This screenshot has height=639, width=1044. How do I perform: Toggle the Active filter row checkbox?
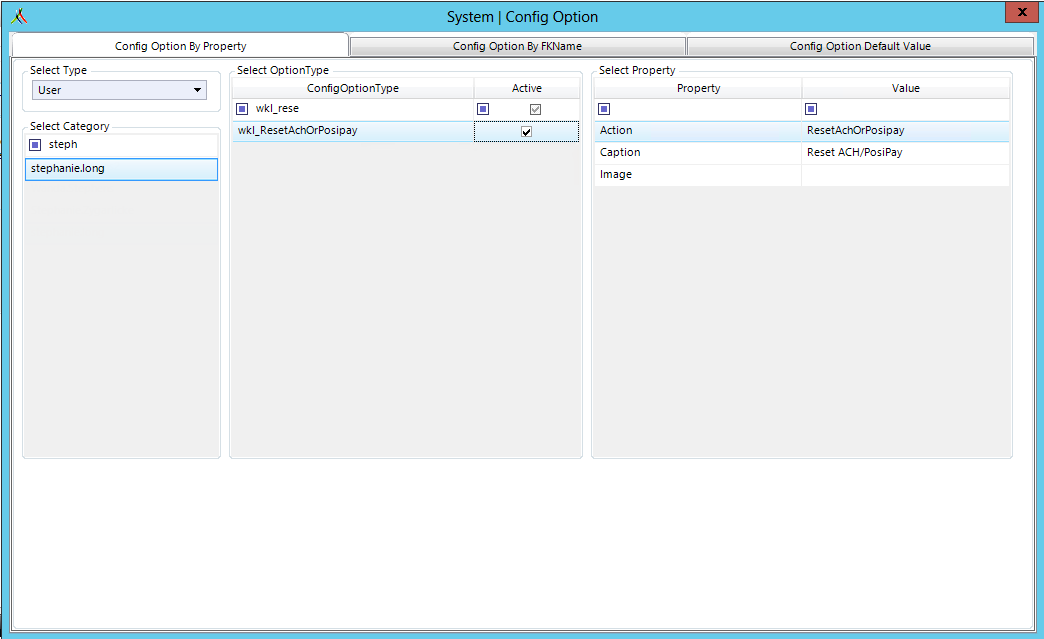click(536, 109)
